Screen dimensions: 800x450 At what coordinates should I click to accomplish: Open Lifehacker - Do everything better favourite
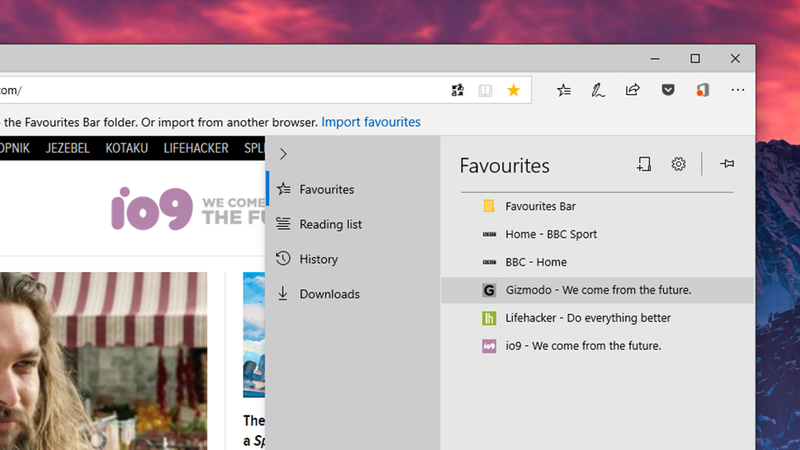coord(597,318)
